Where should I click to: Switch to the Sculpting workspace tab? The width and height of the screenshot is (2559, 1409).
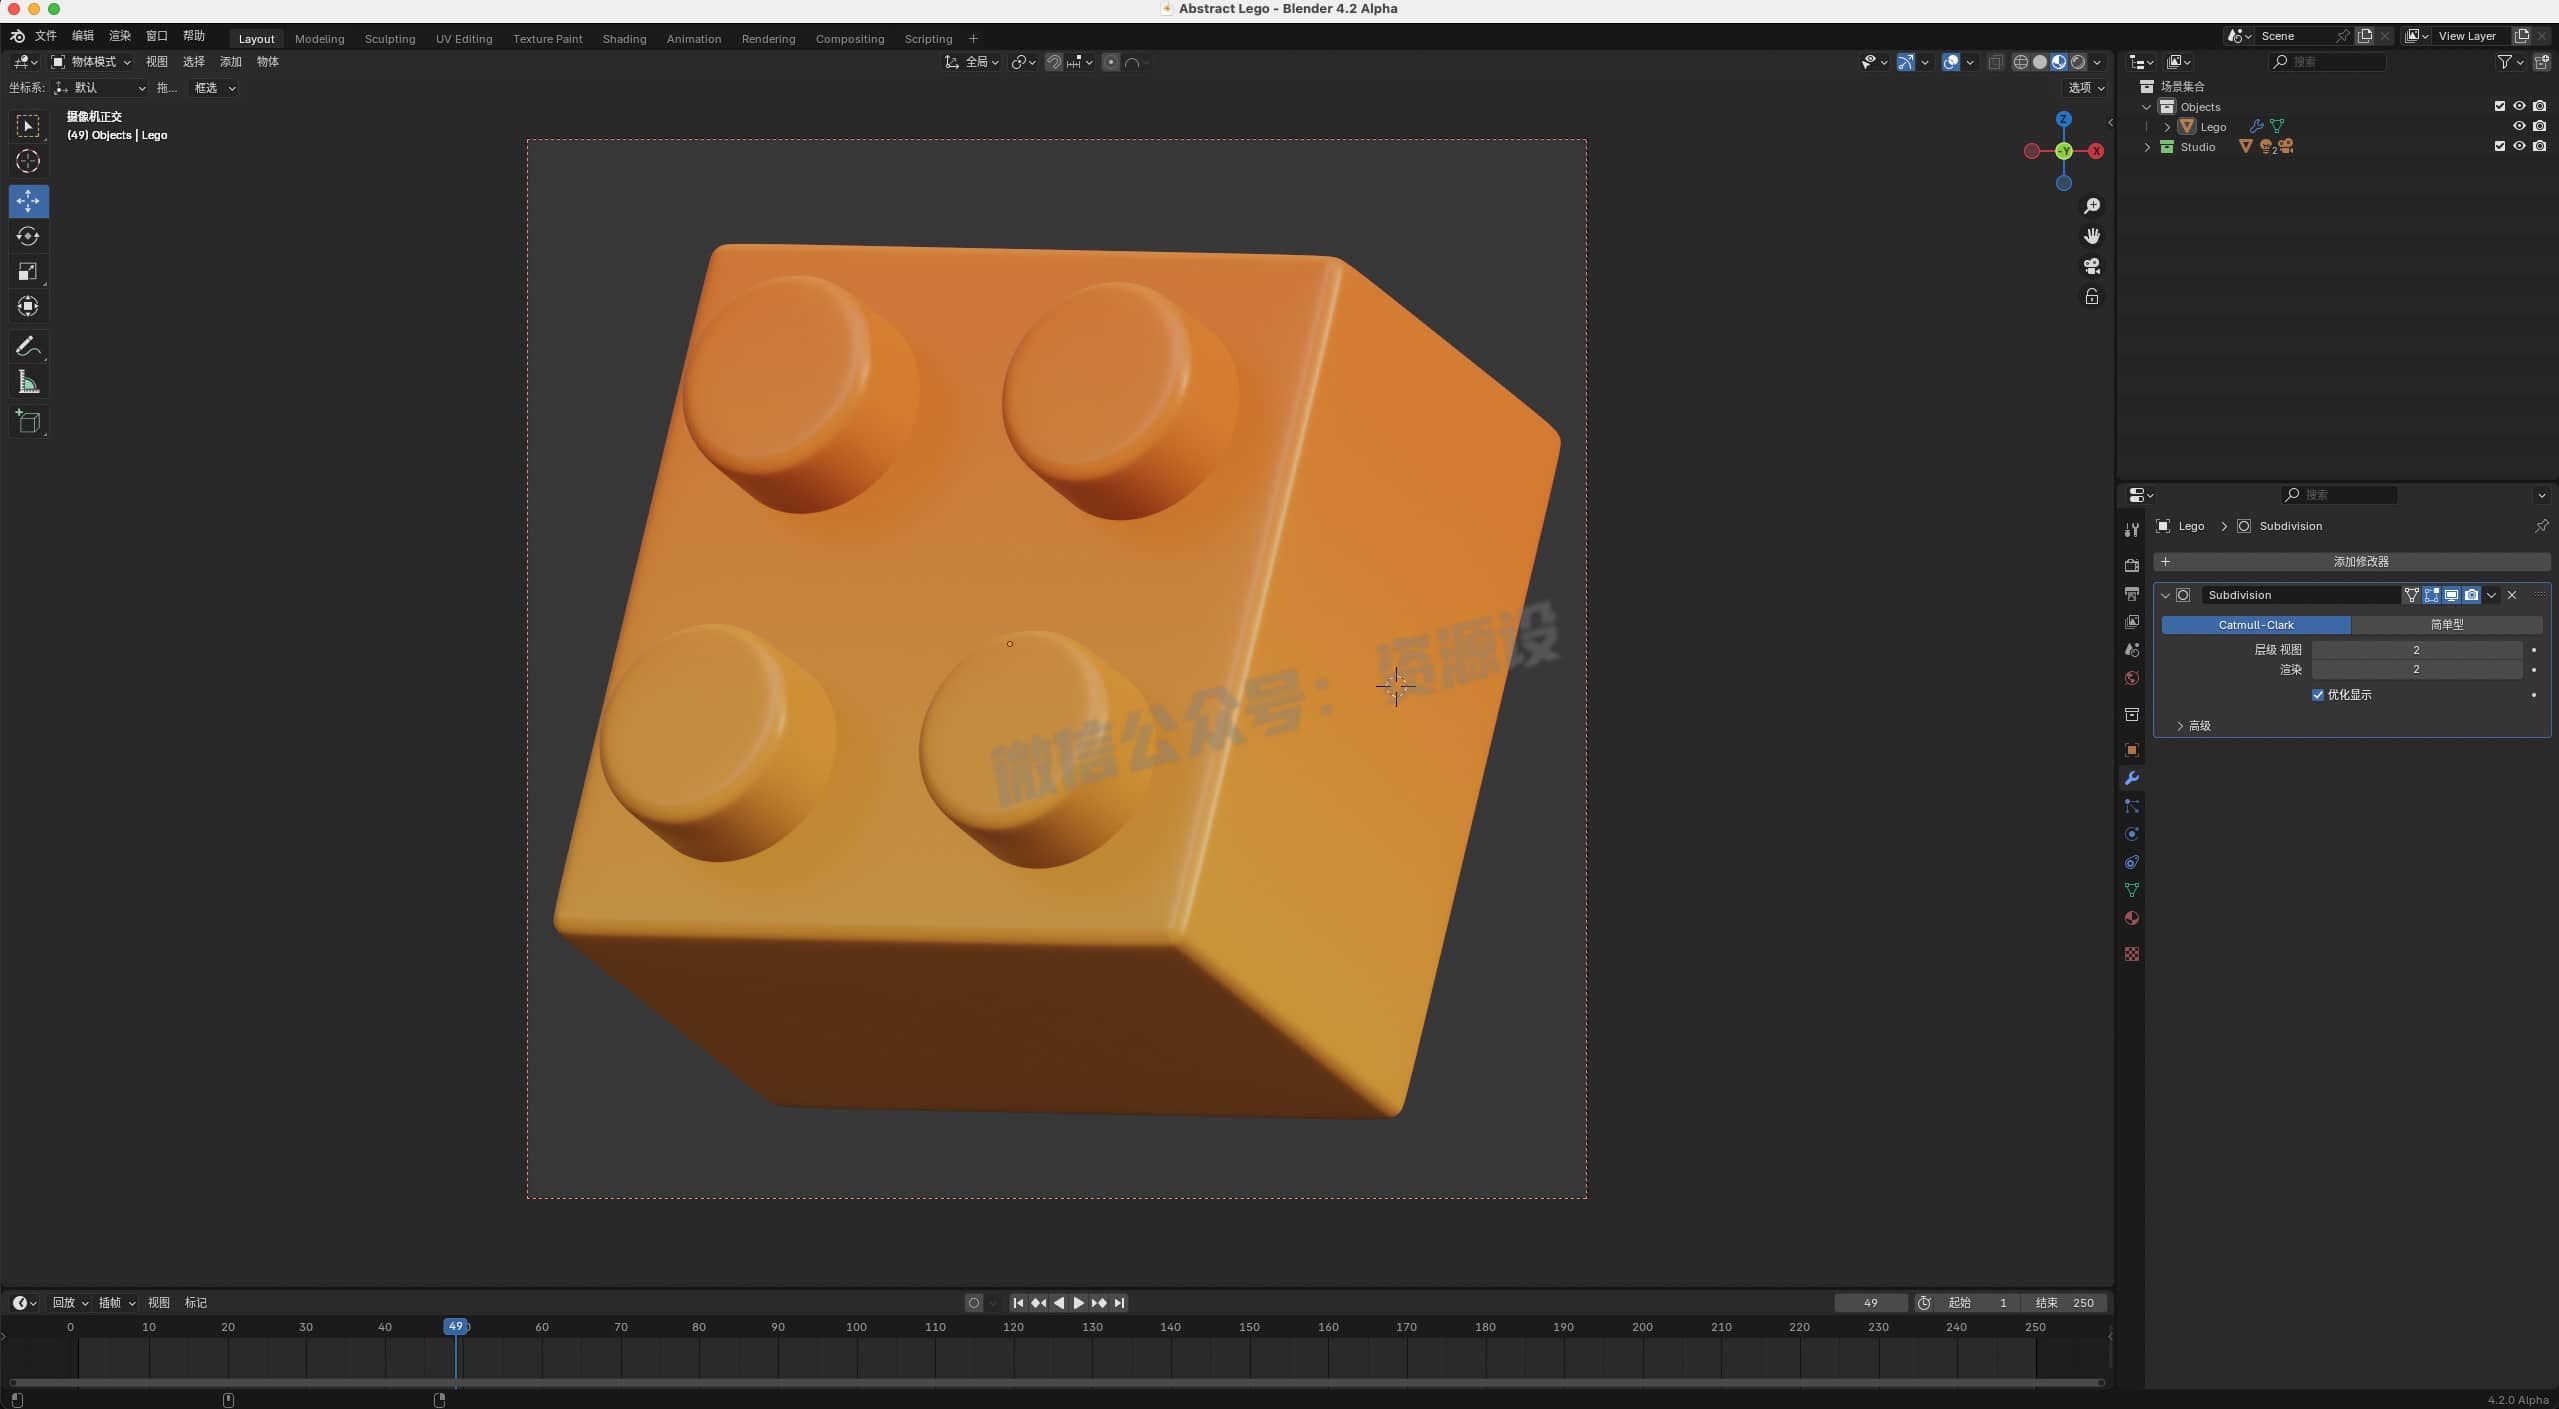coord(389,39)
